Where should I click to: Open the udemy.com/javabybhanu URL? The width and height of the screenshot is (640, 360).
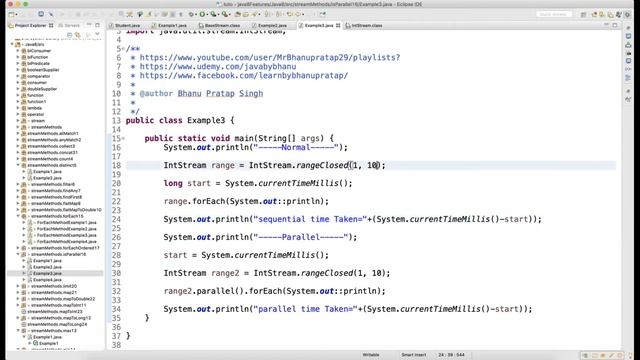click(x=218, y=67)
